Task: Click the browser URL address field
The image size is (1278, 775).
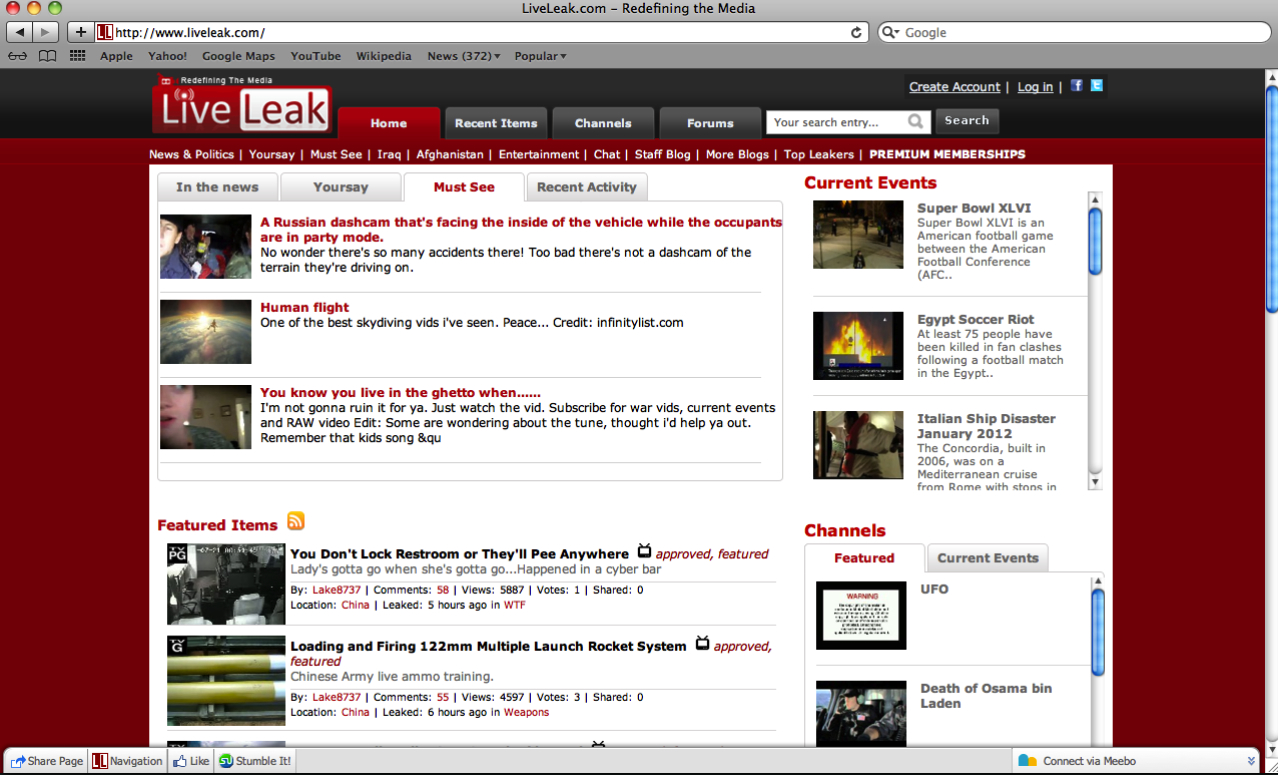Action: pyautogui.click(x=480, y=32)
